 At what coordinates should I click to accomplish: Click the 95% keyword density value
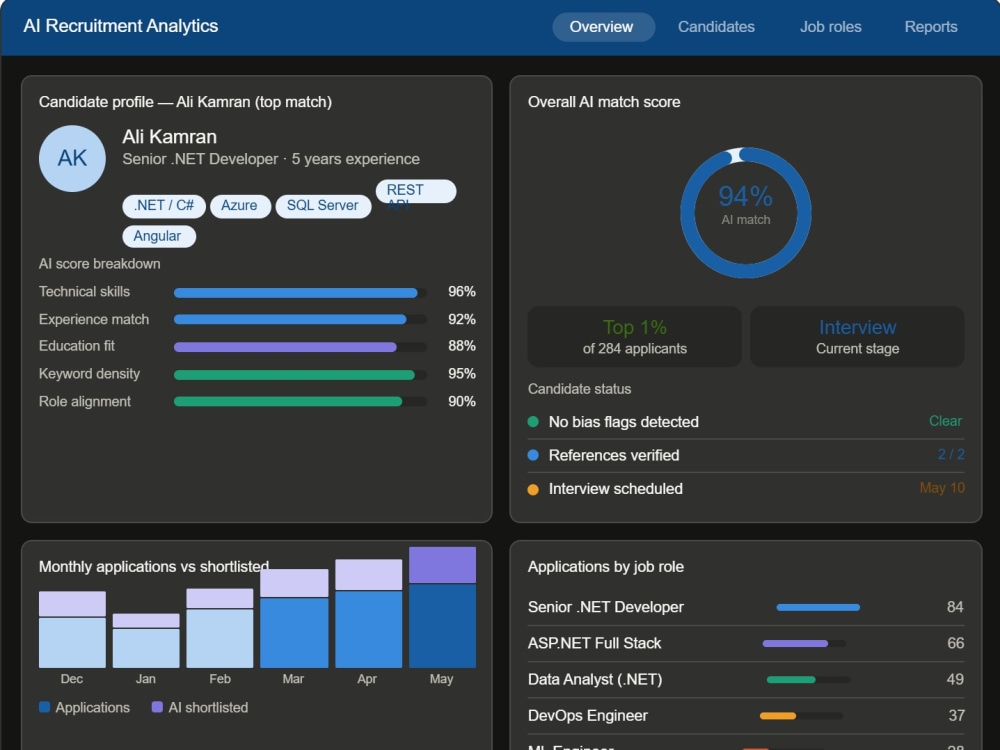[462, 374]
